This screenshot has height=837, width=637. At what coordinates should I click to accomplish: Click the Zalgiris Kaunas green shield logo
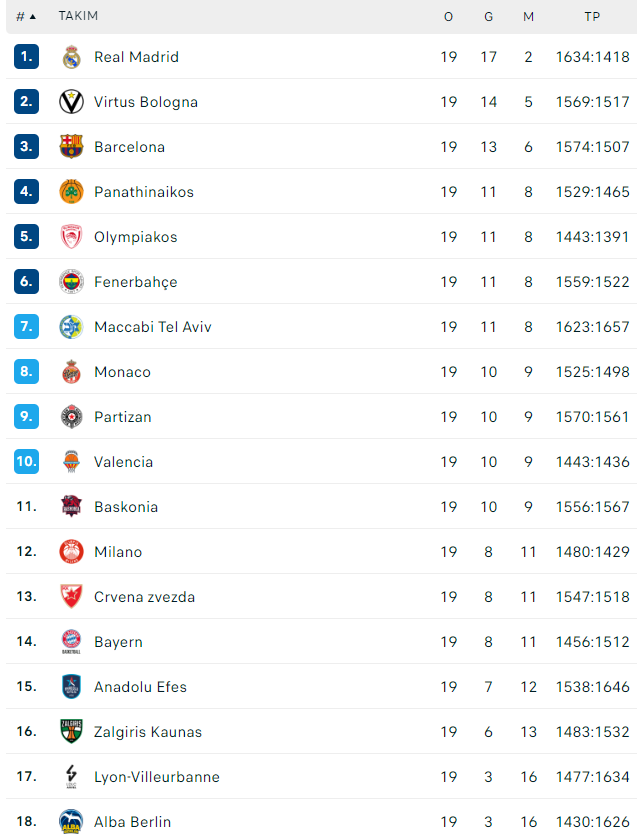pos(71,732)
